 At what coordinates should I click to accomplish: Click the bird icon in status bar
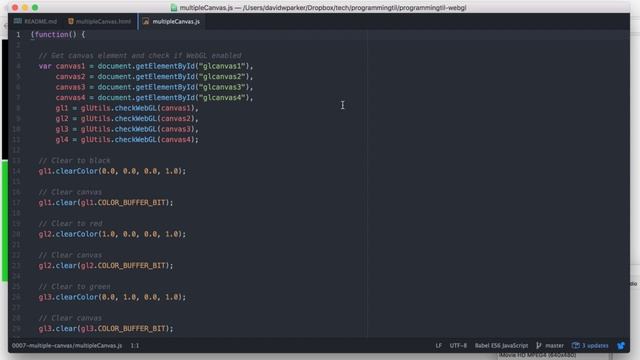pyautogui.click(x=621, y=345)
